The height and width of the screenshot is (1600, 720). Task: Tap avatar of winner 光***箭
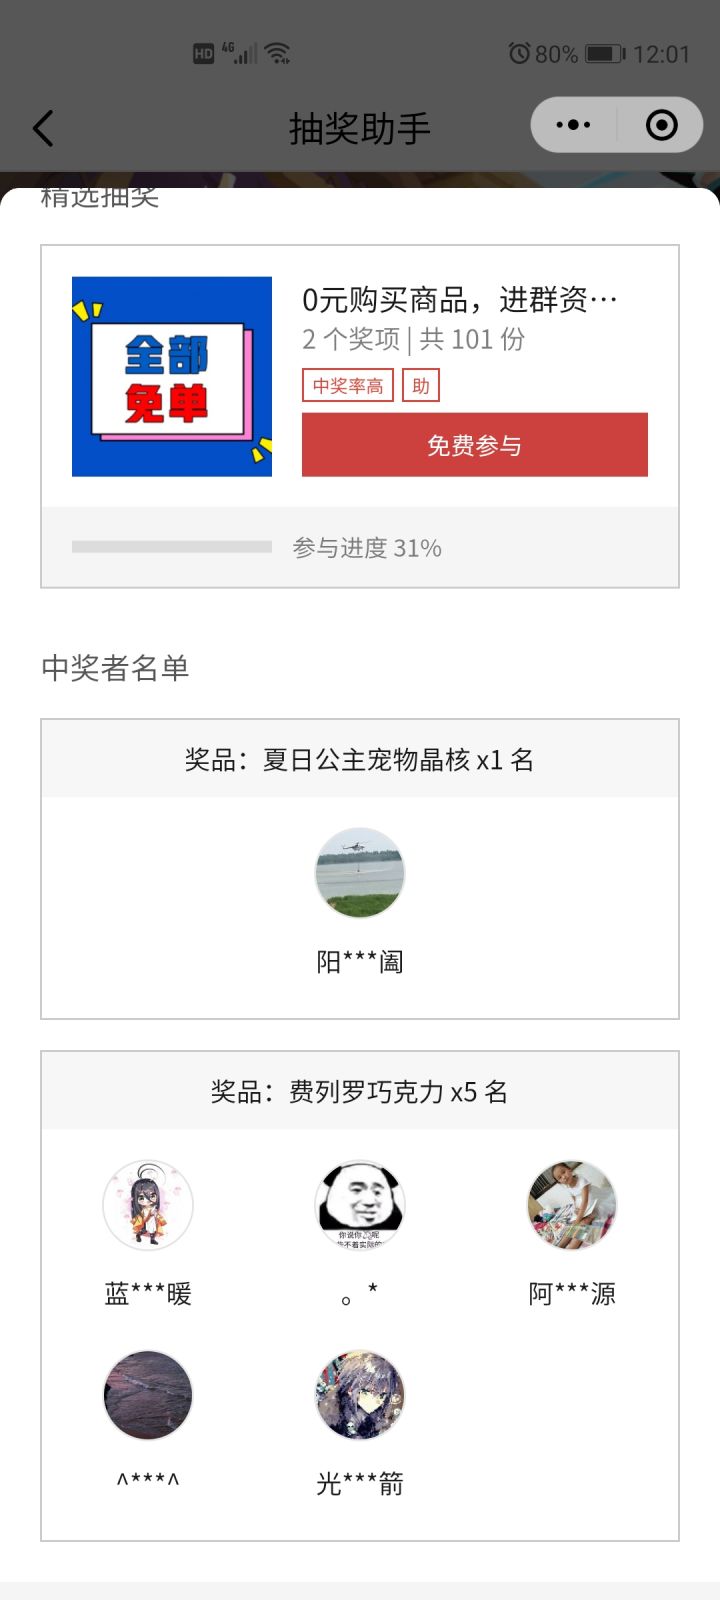click(360, 1395)
